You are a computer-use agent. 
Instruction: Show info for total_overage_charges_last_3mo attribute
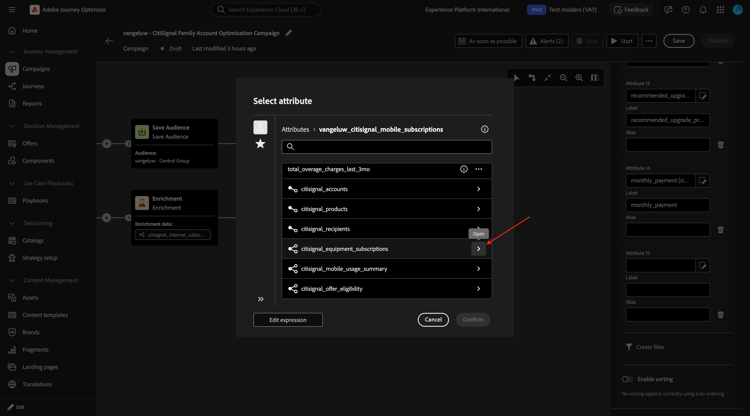click(x=463, y=169)
